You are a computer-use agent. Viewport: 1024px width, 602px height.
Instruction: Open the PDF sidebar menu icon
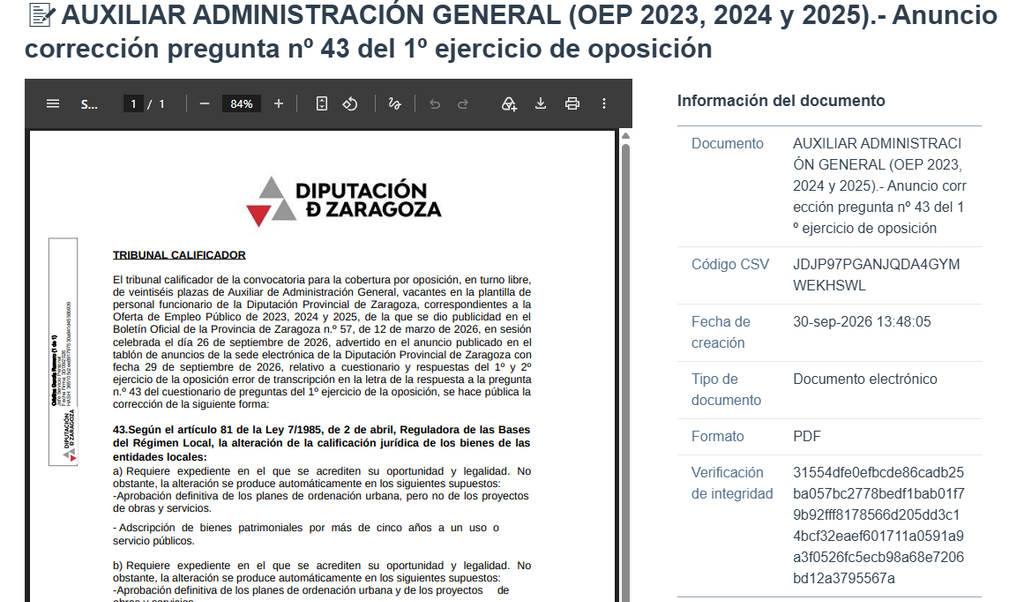click(53, 104)
